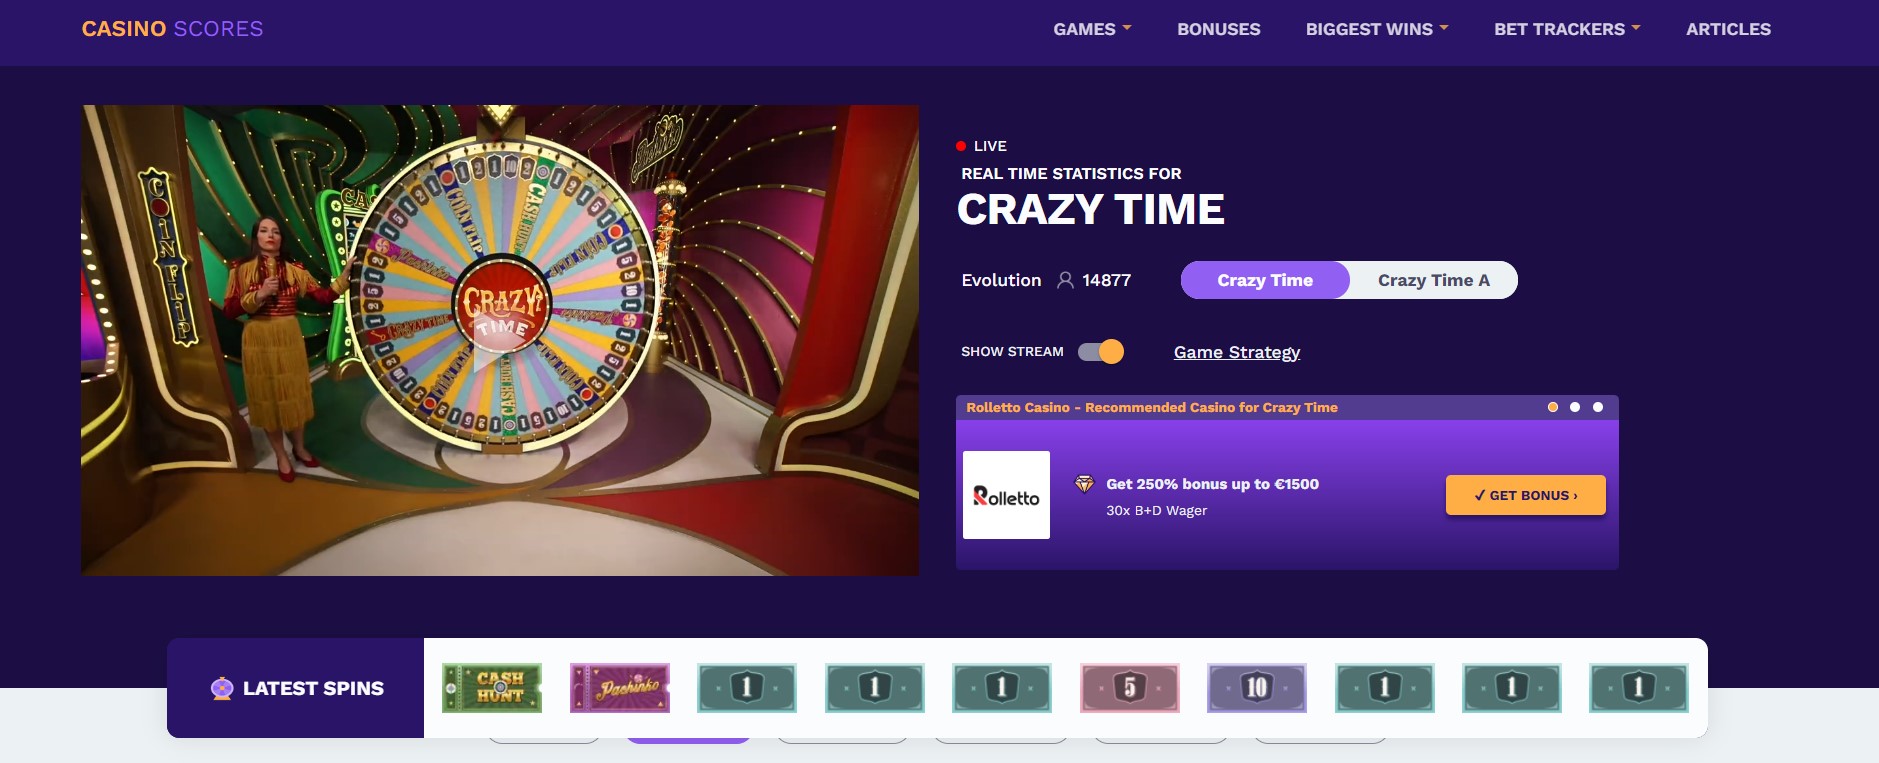
Task: Click the Get Bonus button
Action: [1526, 495]
